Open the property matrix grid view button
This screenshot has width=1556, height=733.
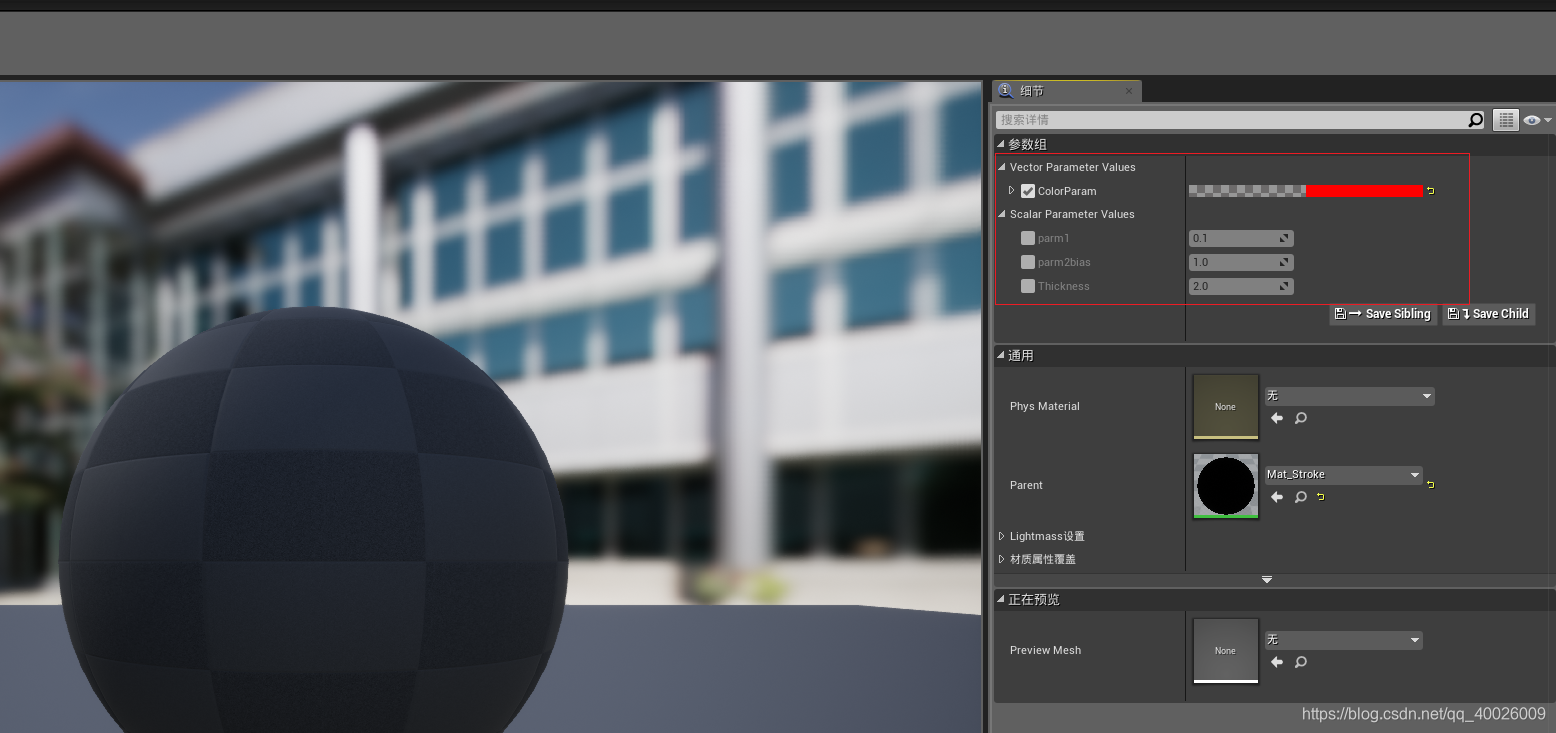(1505, 120)
